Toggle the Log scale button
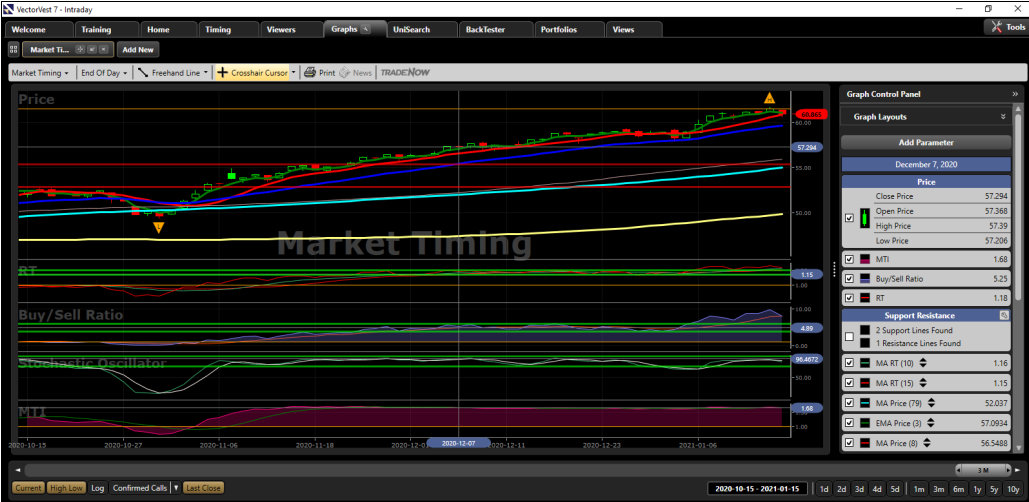 (x=97, y=488)
